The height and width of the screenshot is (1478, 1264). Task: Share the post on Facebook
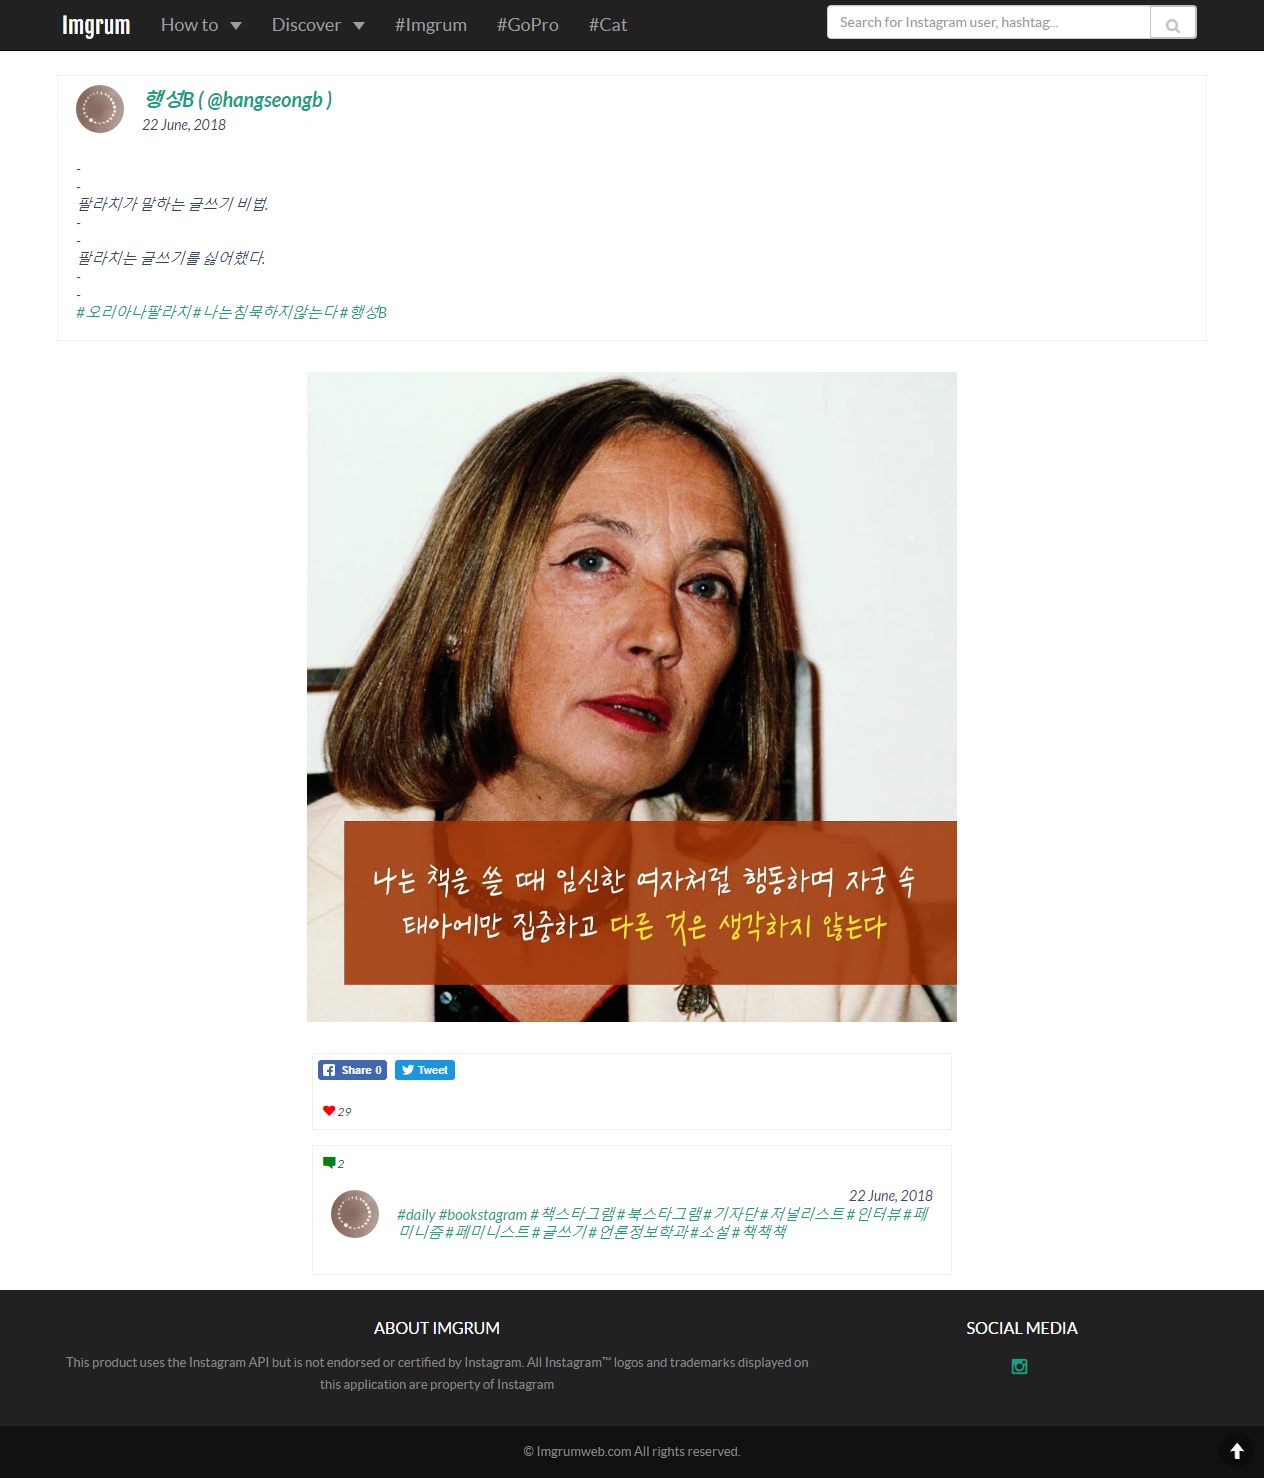click(x=352, y=1070)
